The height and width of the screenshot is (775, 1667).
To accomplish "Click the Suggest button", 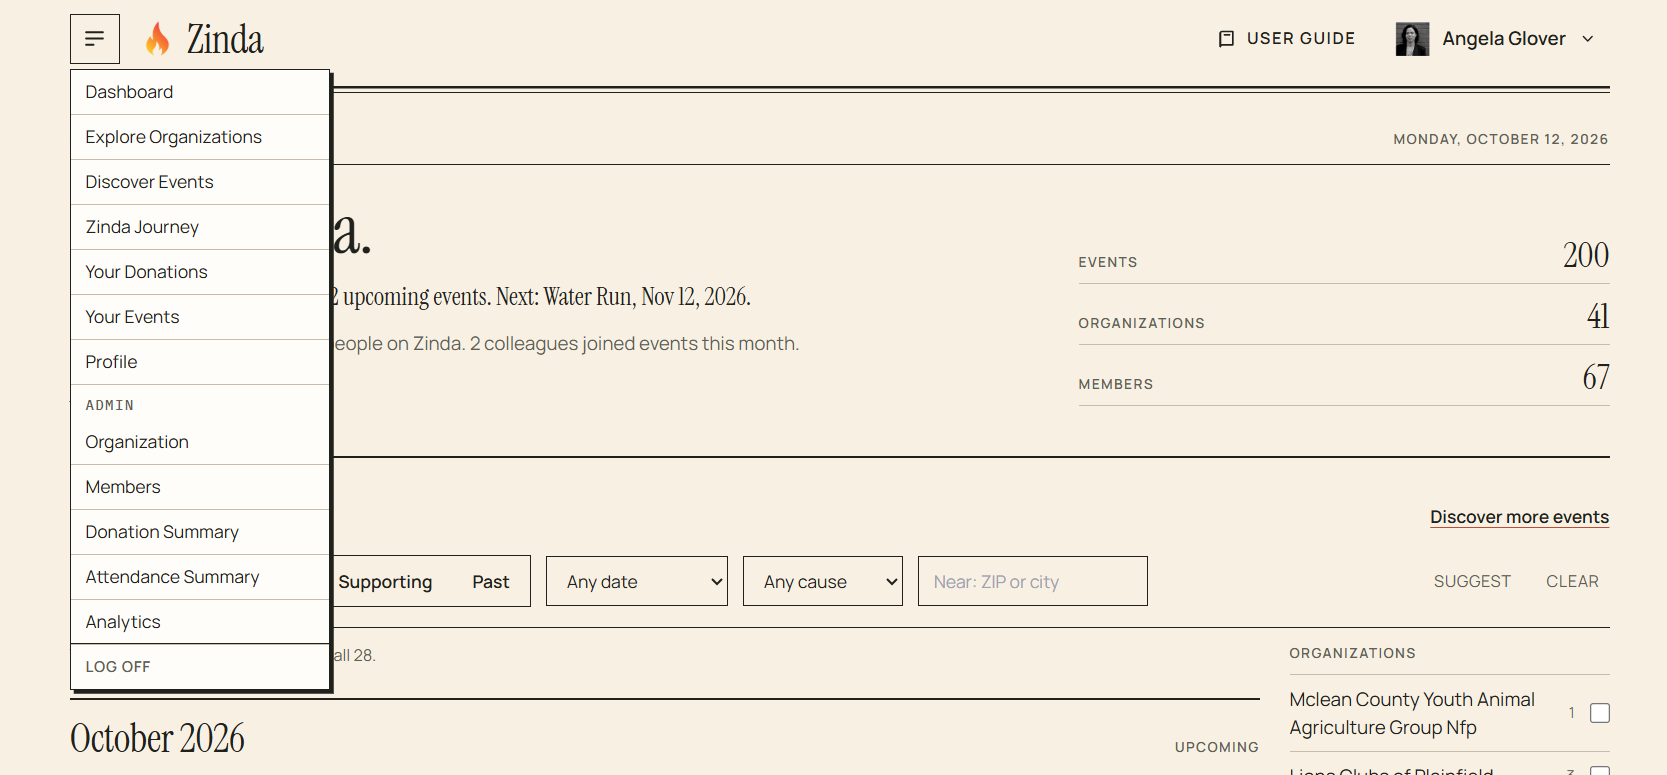I will (1472, 581).
